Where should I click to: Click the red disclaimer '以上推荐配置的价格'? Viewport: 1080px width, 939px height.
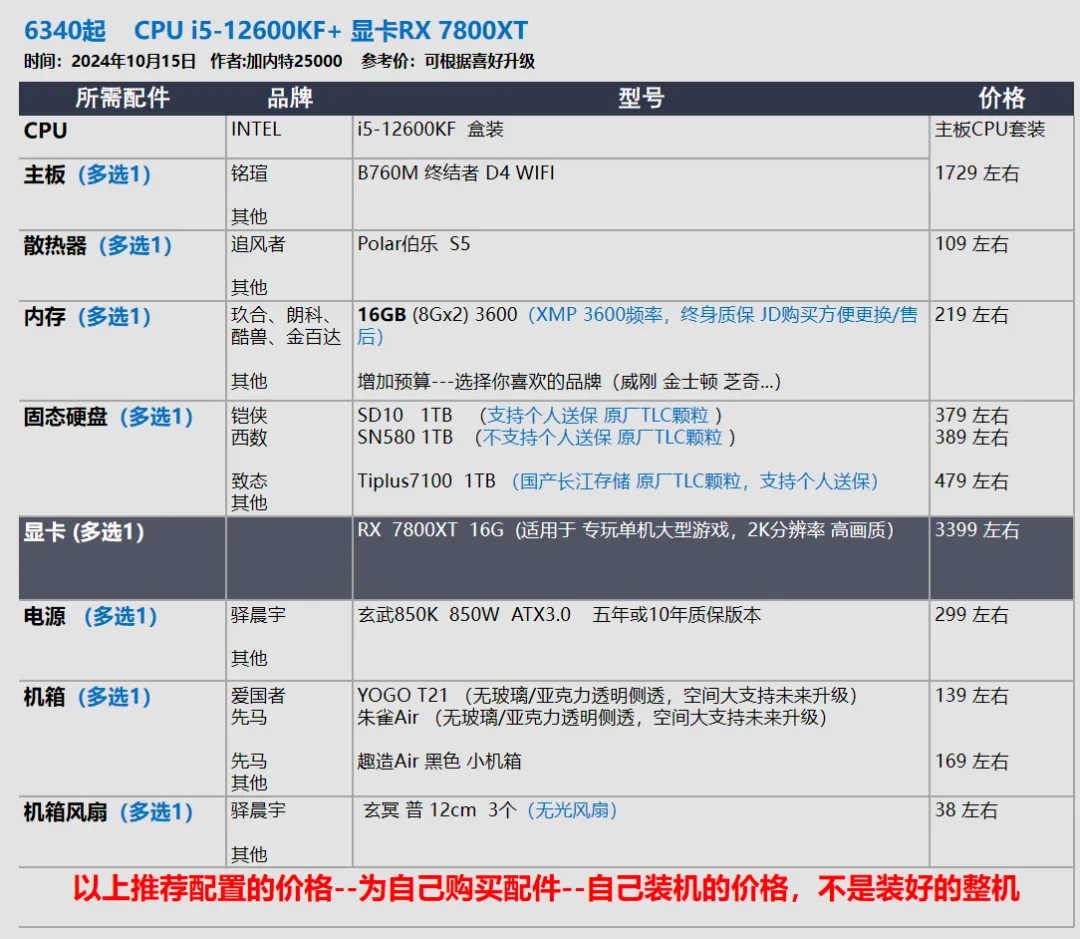pos(546,889)
